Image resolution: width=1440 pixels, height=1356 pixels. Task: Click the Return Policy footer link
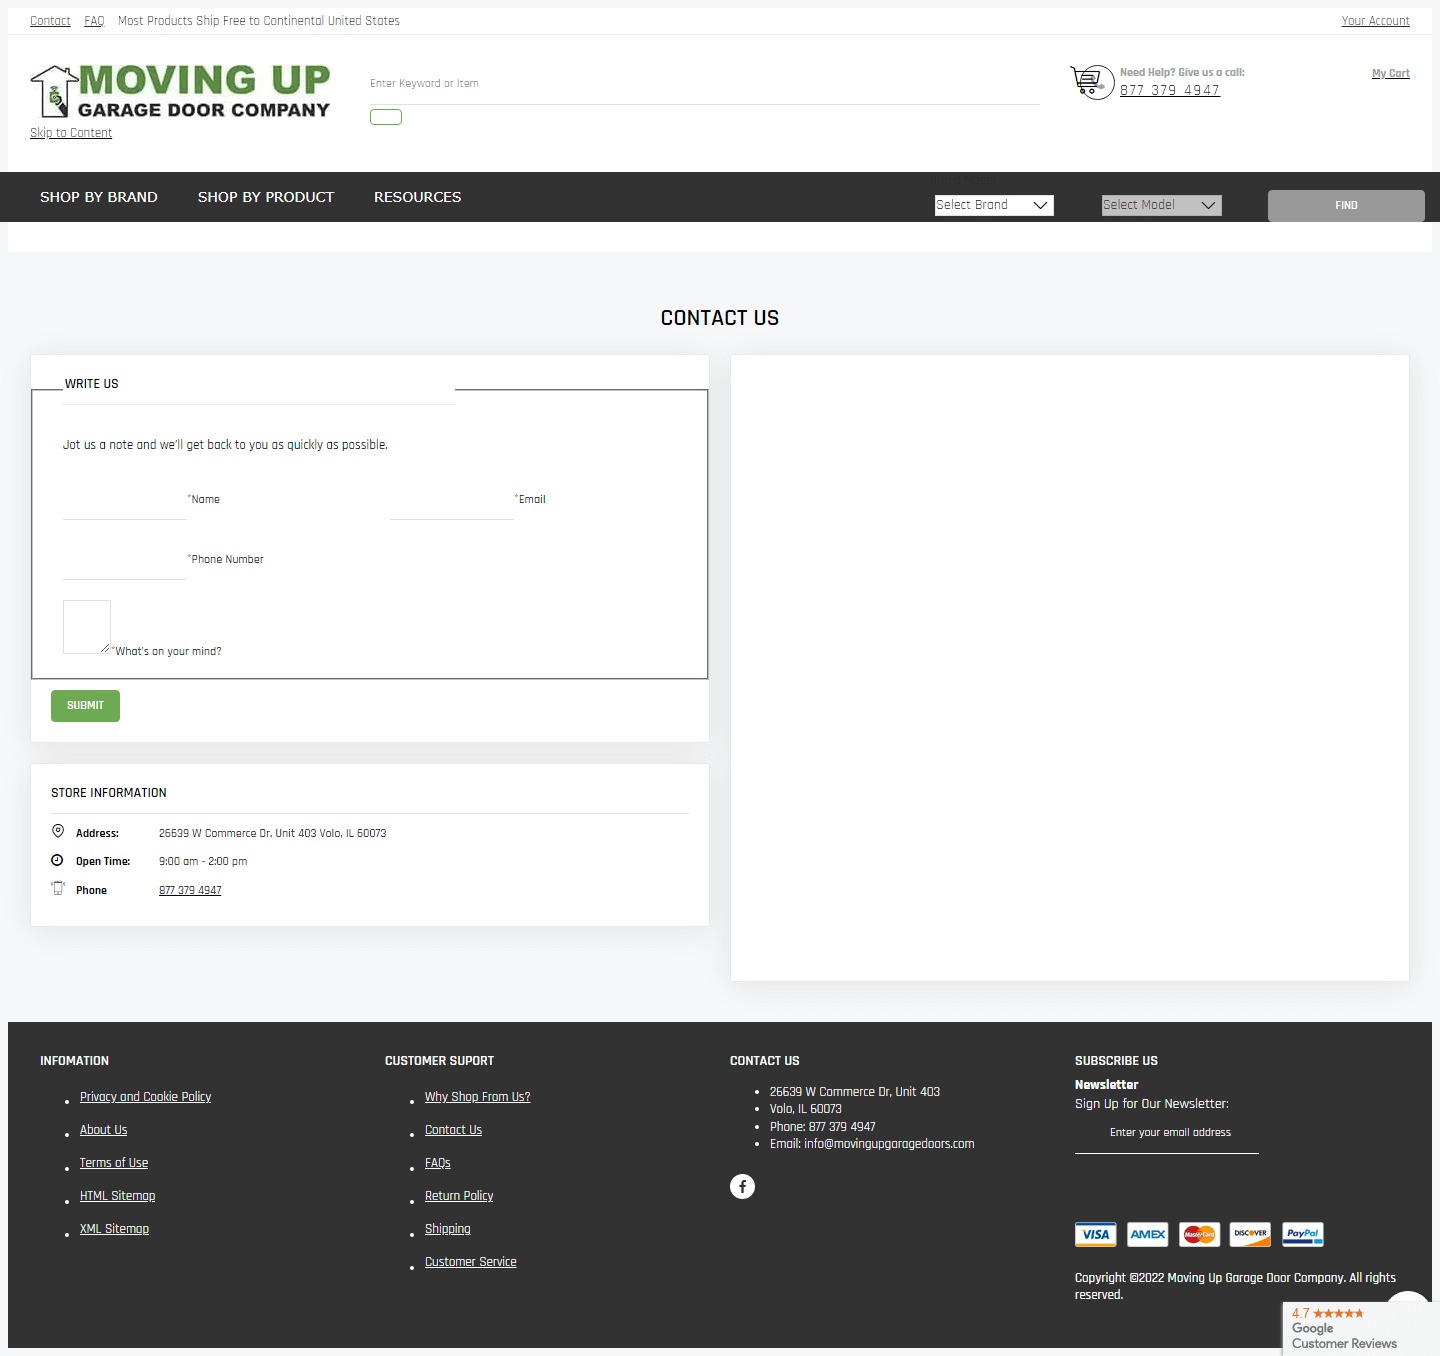click(x=459, y=1196)
